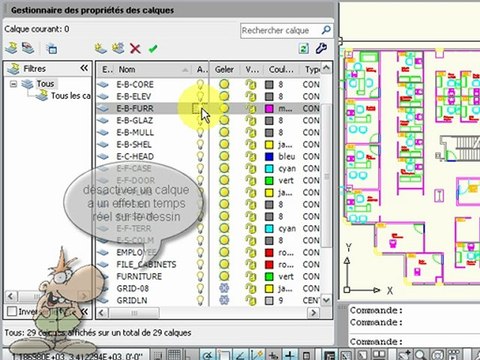Click the Coul... column header
Viewport: 480px width, 360px height.
click(x=281, y=69)
